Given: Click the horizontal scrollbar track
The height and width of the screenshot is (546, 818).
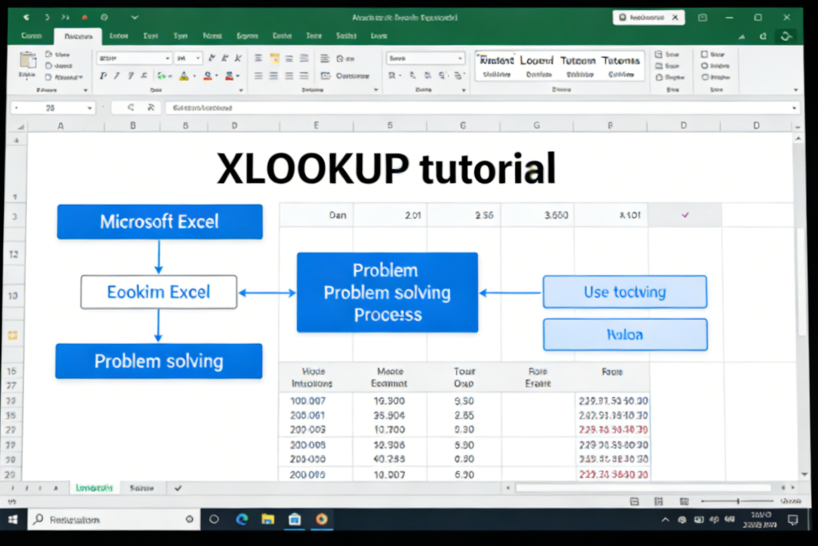Looking at the screenshot, I should point(643,488).
